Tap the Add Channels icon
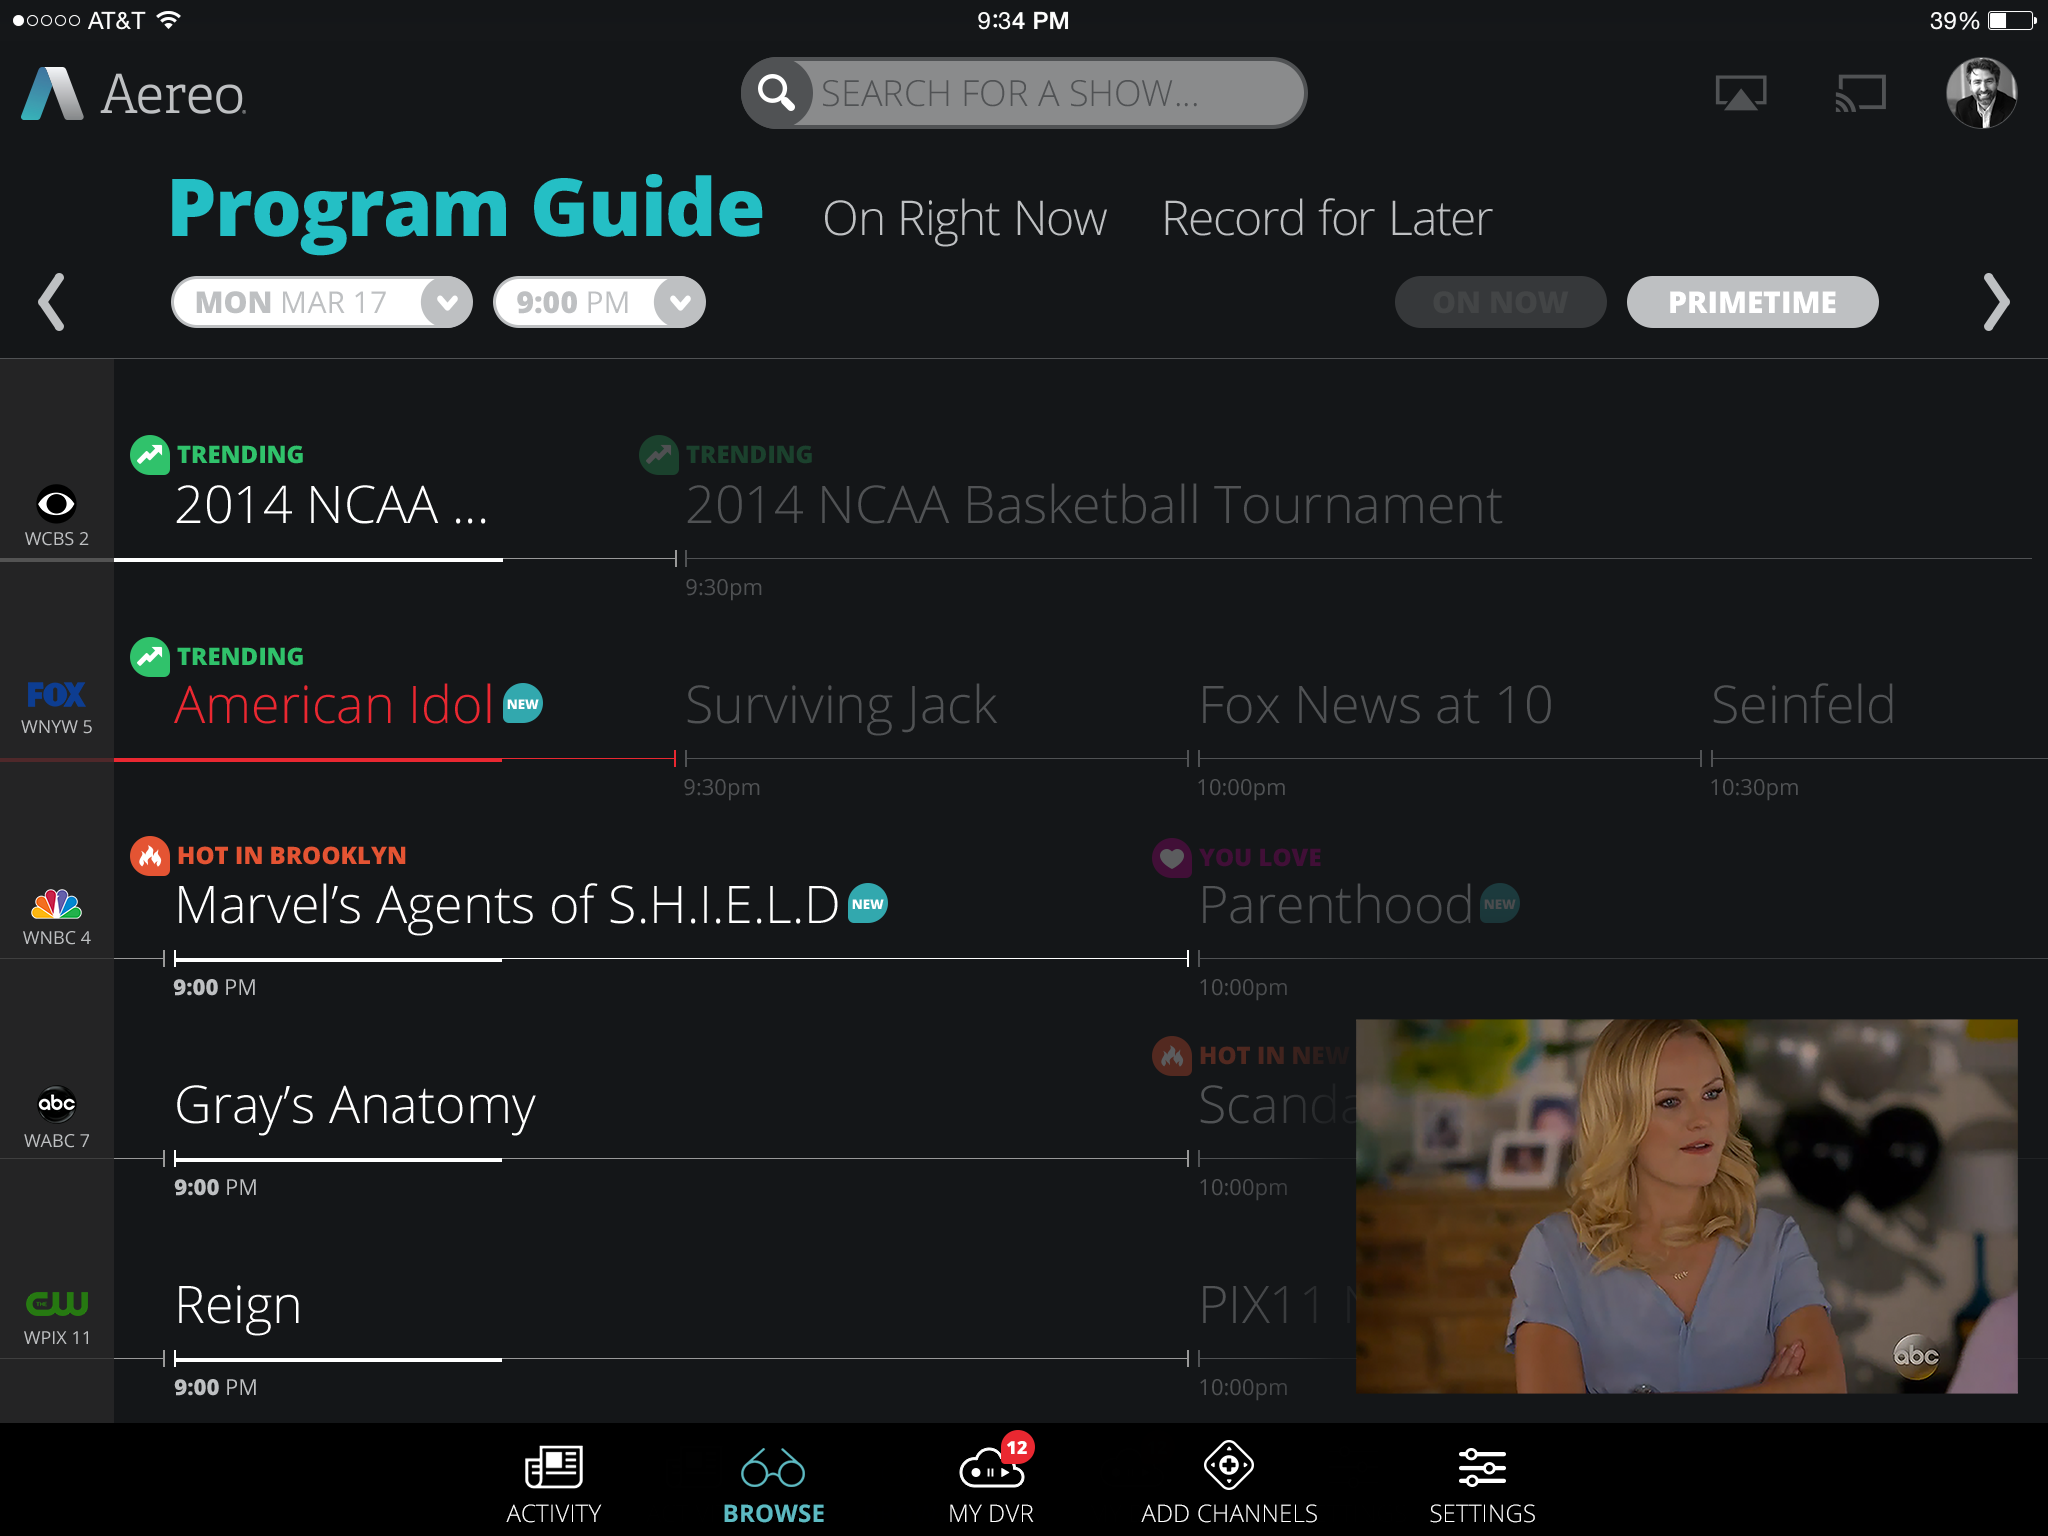Image resolution: width=2048 pixels, height=1536 pixels. (1229, 1465)
